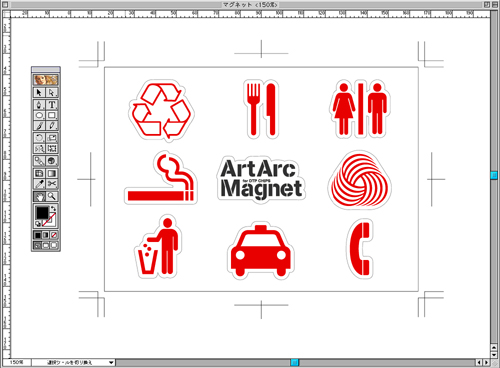Screen dimensions: 500x368
Task: Select the Gradient tool
Action: 52,173
